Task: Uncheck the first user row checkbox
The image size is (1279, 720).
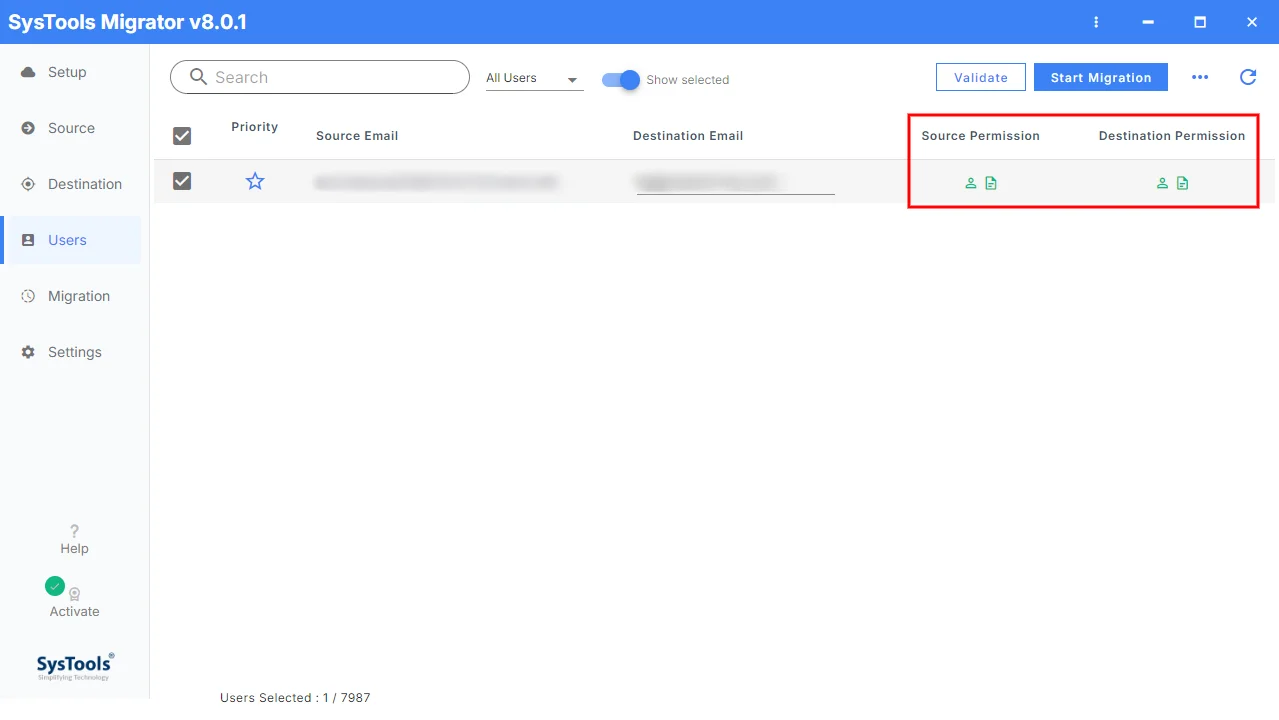Action: [x=182, y=181]
